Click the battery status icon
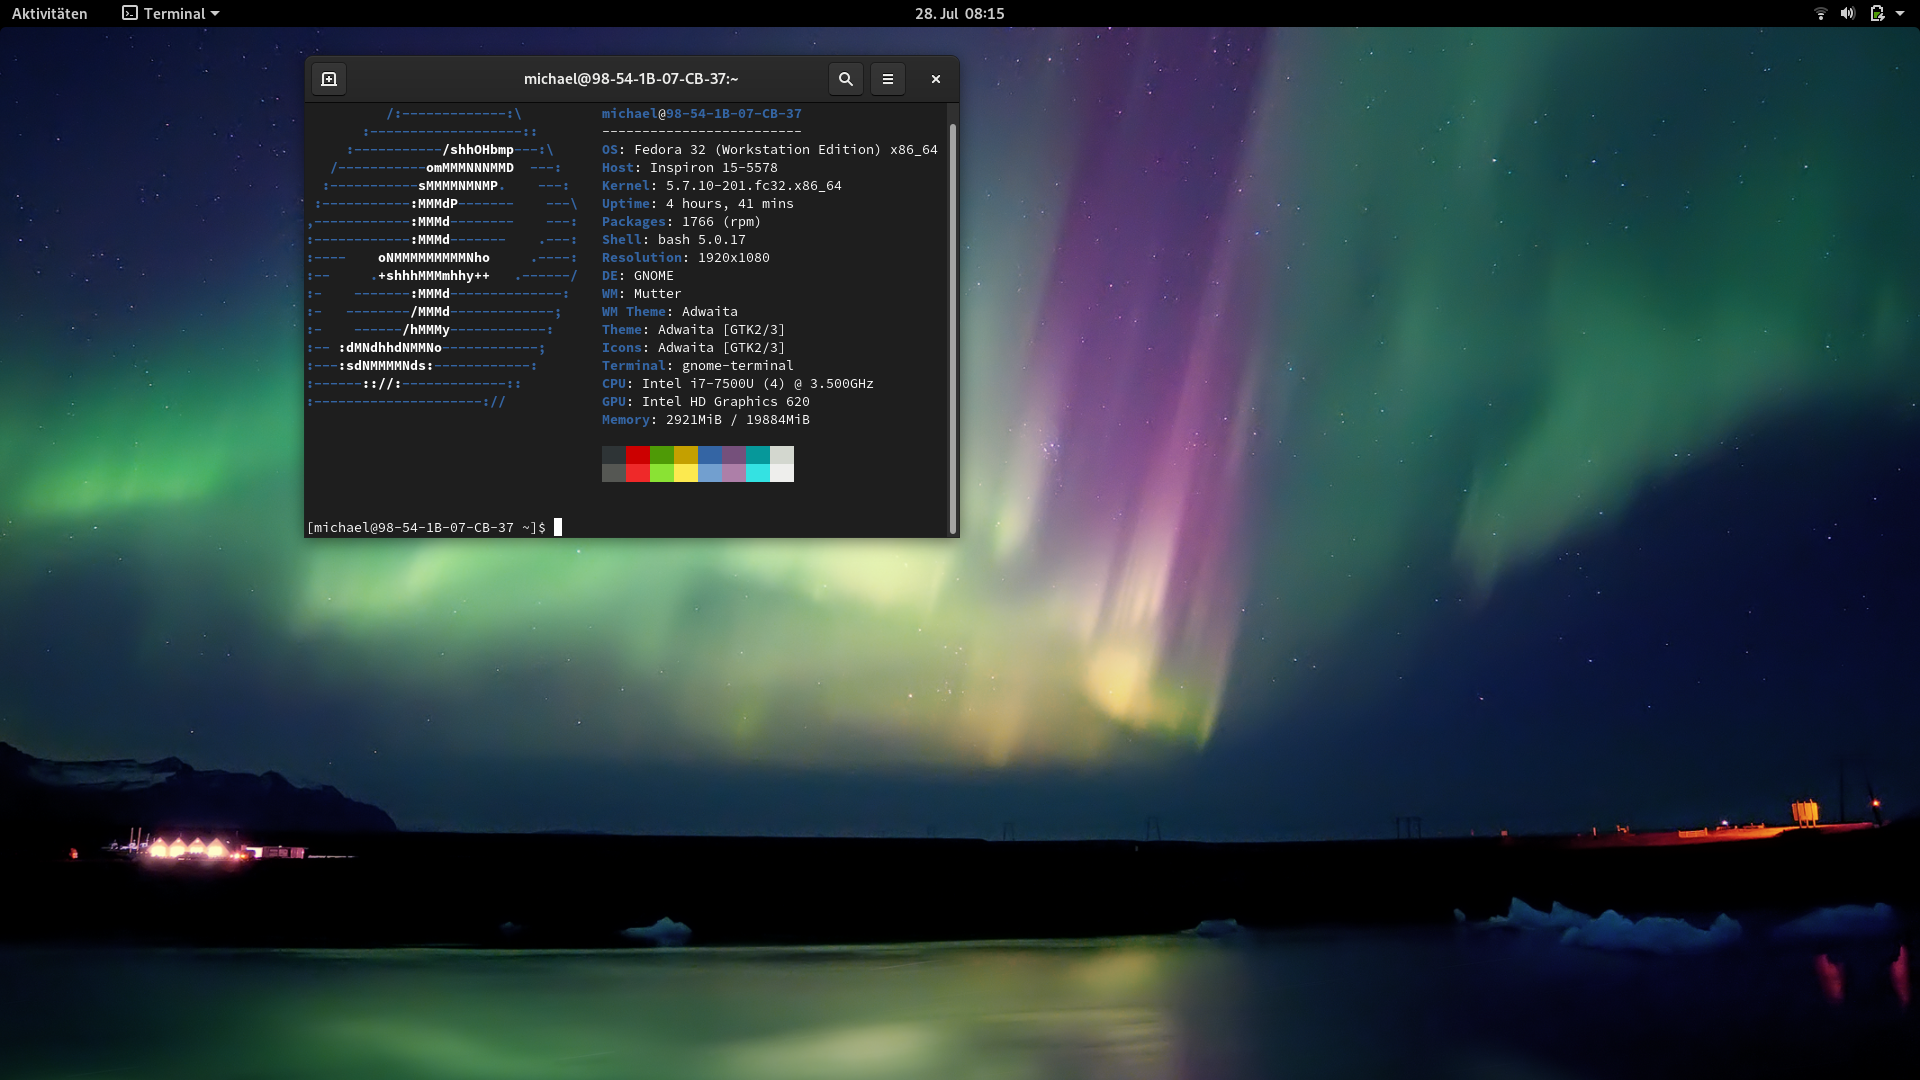This screenshot has width=1920, height=1080. 1876,14
